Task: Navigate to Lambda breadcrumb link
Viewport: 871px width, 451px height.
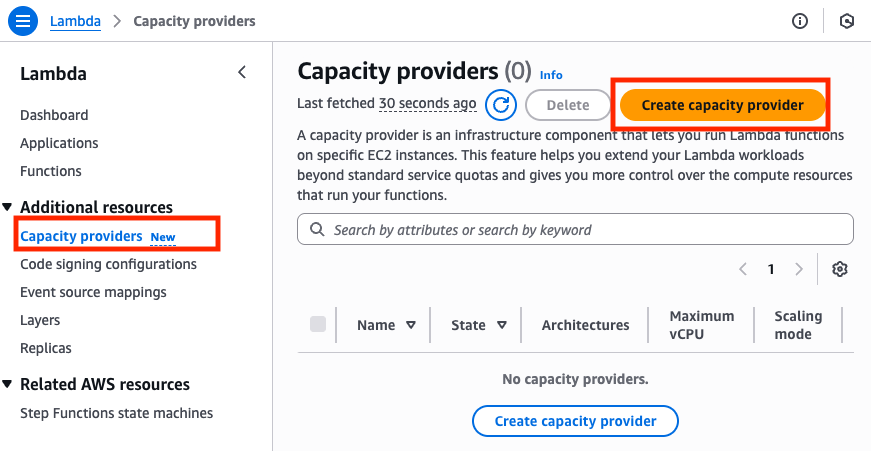Action: 77,20
